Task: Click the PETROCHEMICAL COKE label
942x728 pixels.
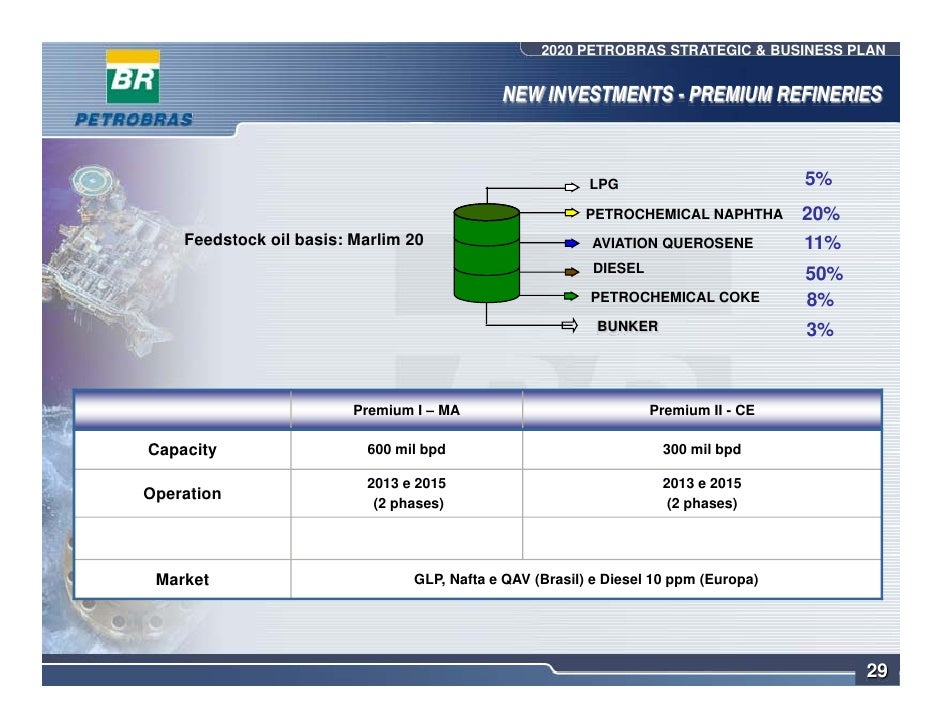Action: tap(675, 297)
